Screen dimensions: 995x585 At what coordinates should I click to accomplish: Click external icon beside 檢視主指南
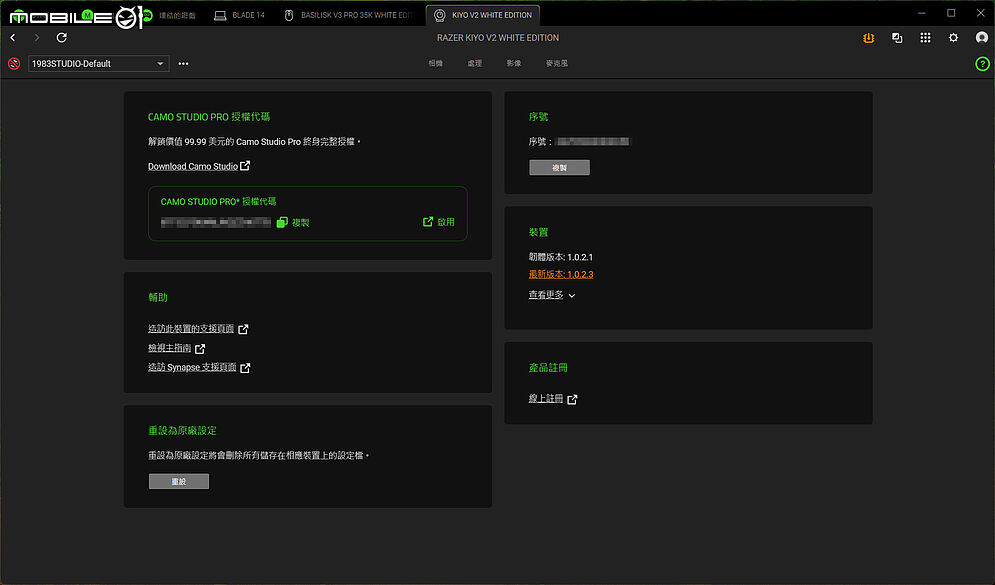pos(200,349)
